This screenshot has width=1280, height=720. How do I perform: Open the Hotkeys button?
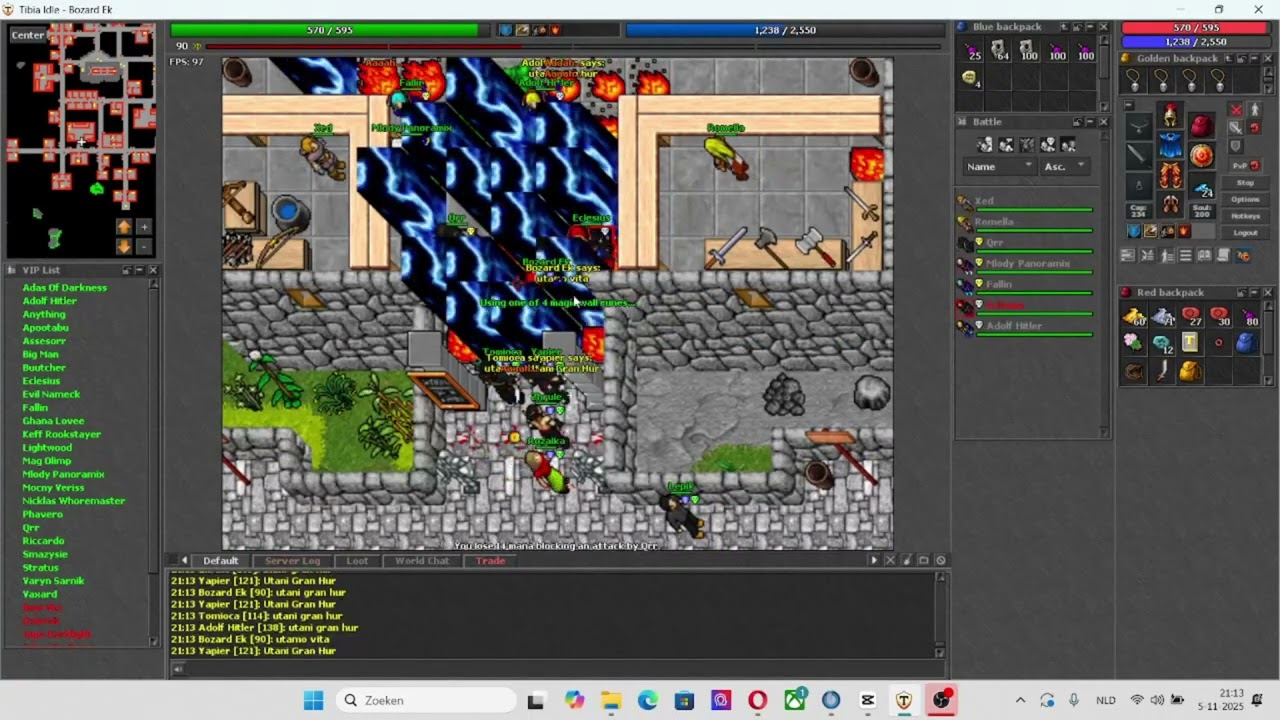[1245, 216]
